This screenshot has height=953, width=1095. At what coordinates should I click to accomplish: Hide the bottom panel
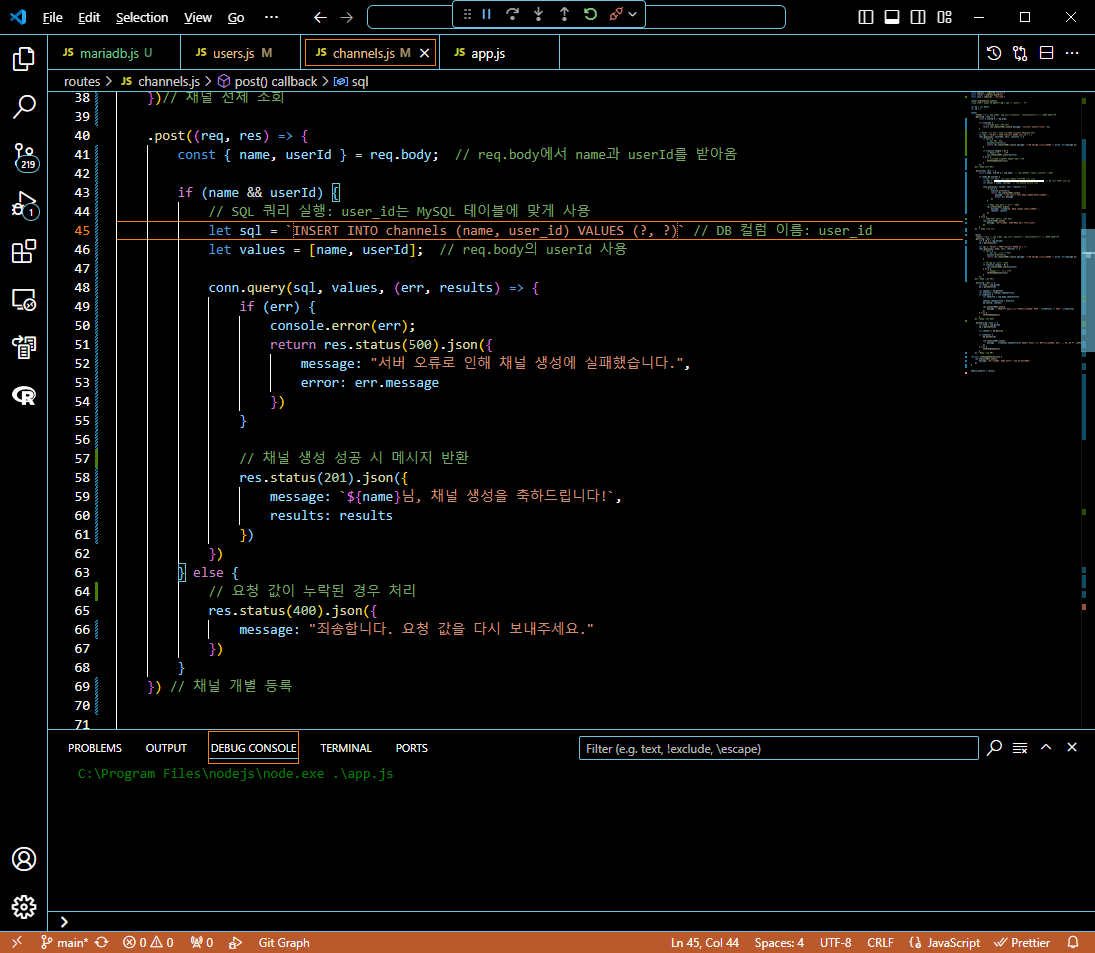[1072, 747]
